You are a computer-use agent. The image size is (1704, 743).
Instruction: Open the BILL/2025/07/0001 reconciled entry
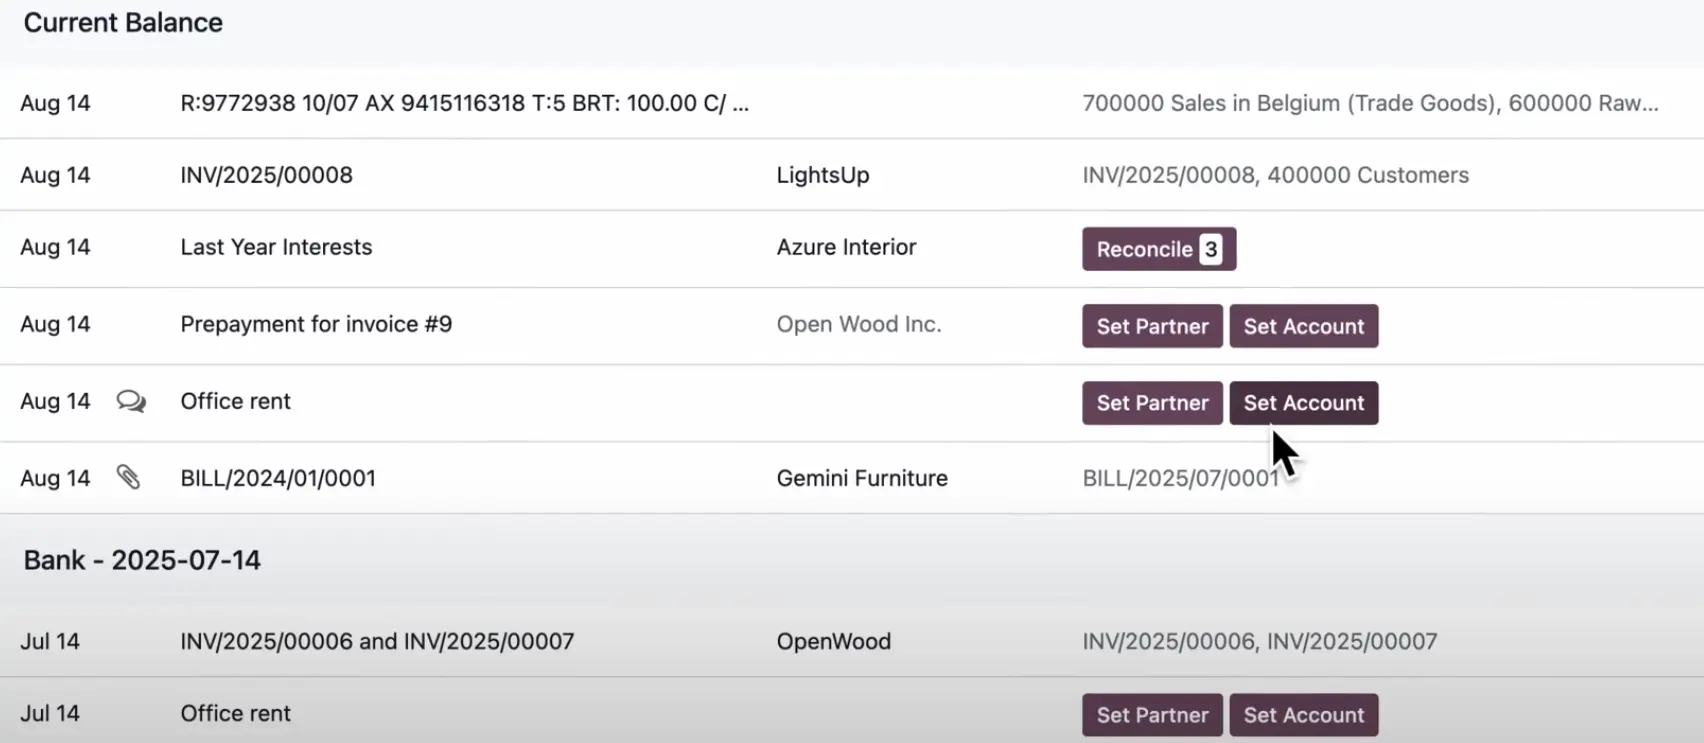coord(1180,478)
